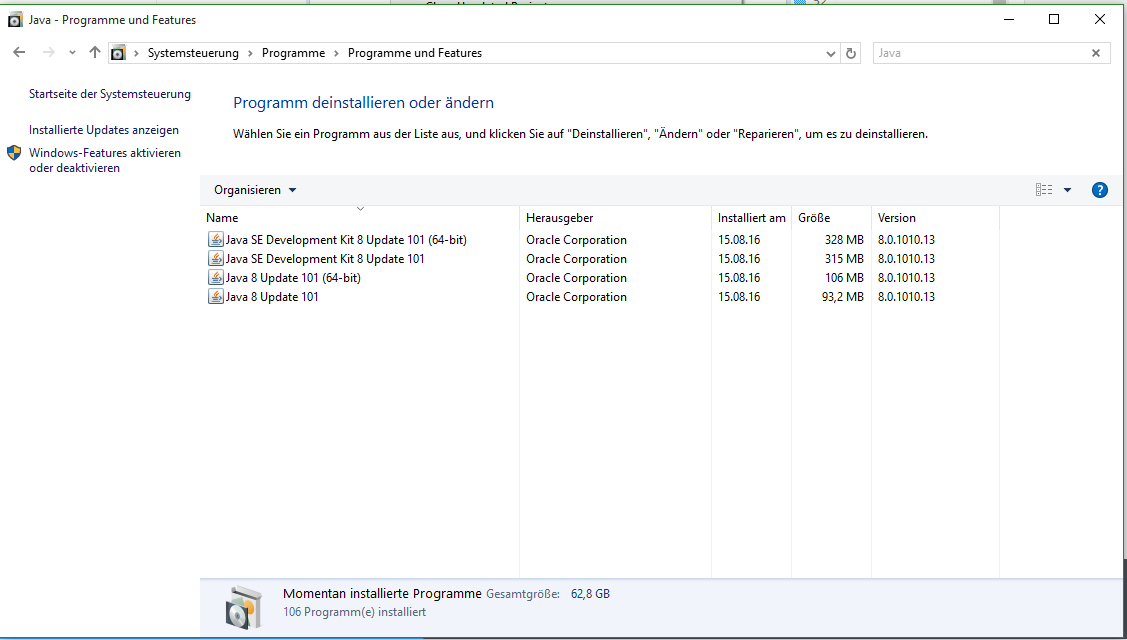The height and width of the screenshot is (640, 1127).
Task: Click inside the search box containing Java
Action: point(981,53)
